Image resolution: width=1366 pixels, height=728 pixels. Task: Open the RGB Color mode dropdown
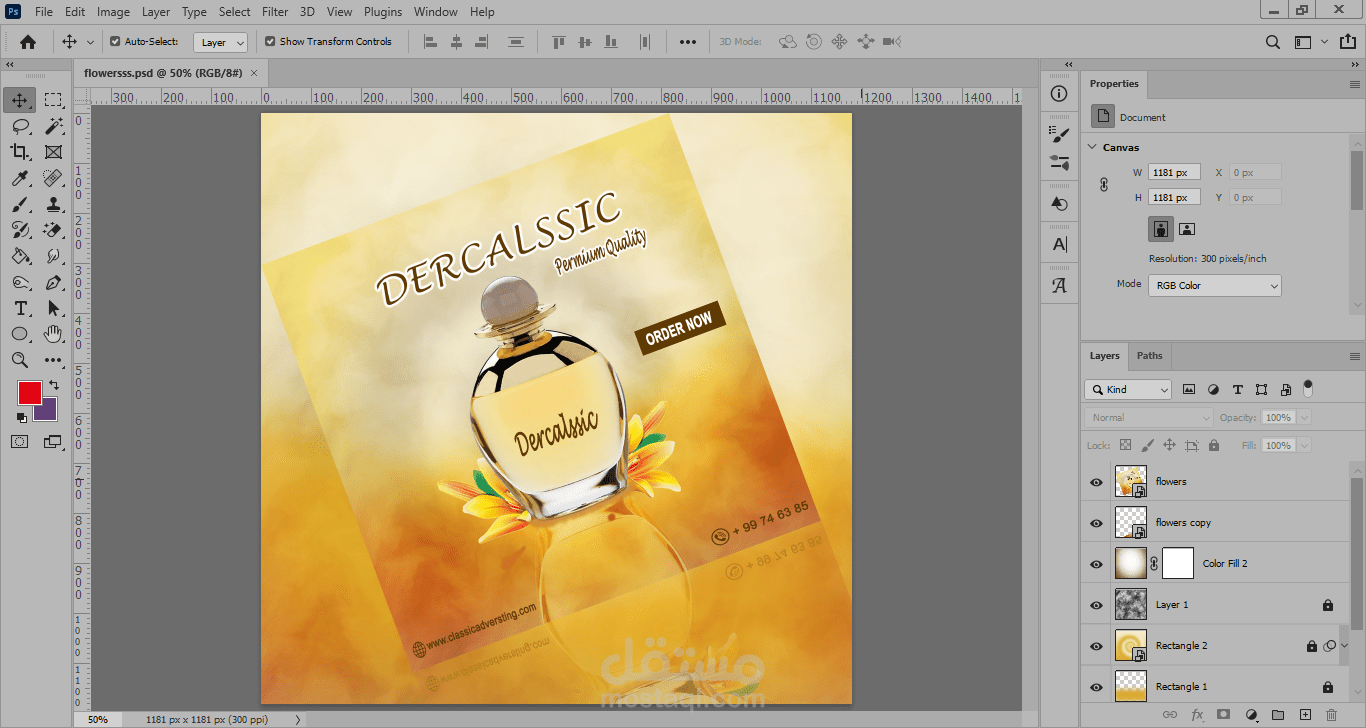click(1214, 285)
